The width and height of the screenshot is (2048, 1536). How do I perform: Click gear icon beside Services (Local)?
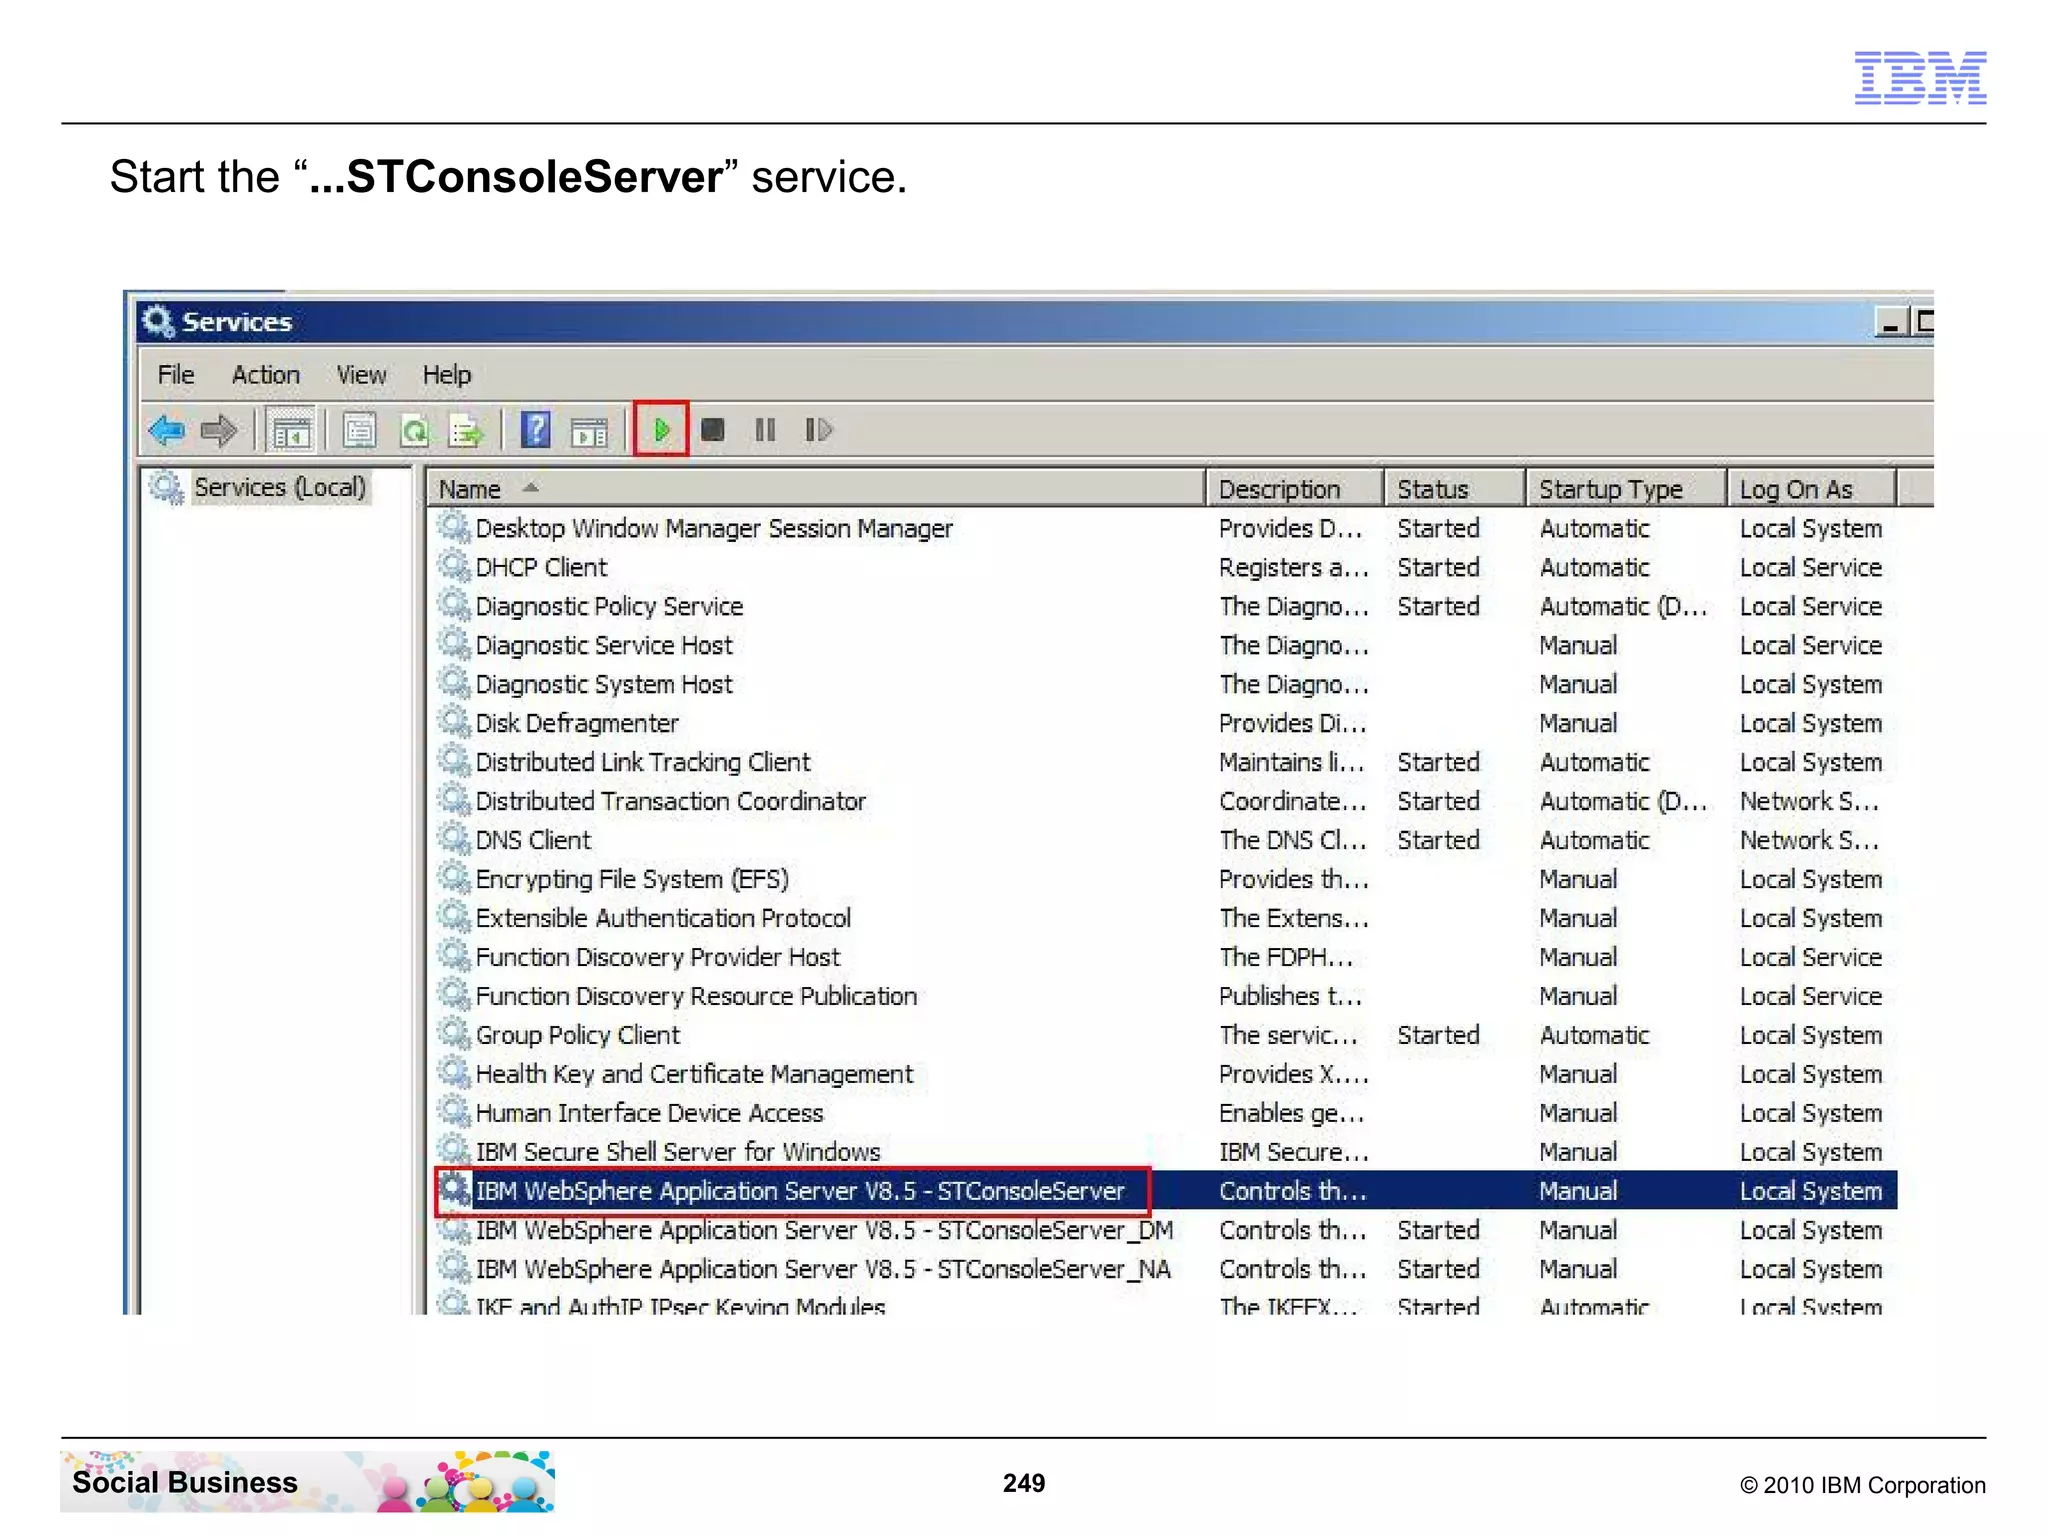click(x=166, y=487)
